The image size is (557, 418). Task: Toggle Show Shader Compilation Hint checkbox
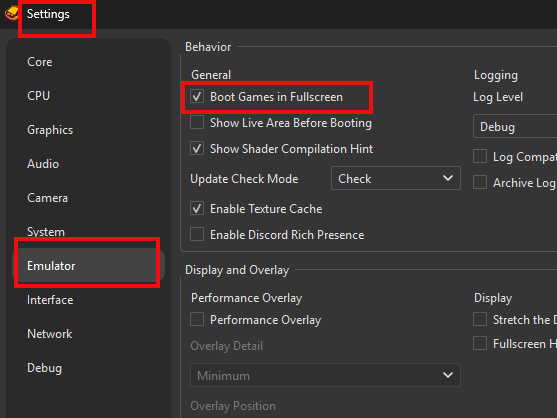coord(197,148)
